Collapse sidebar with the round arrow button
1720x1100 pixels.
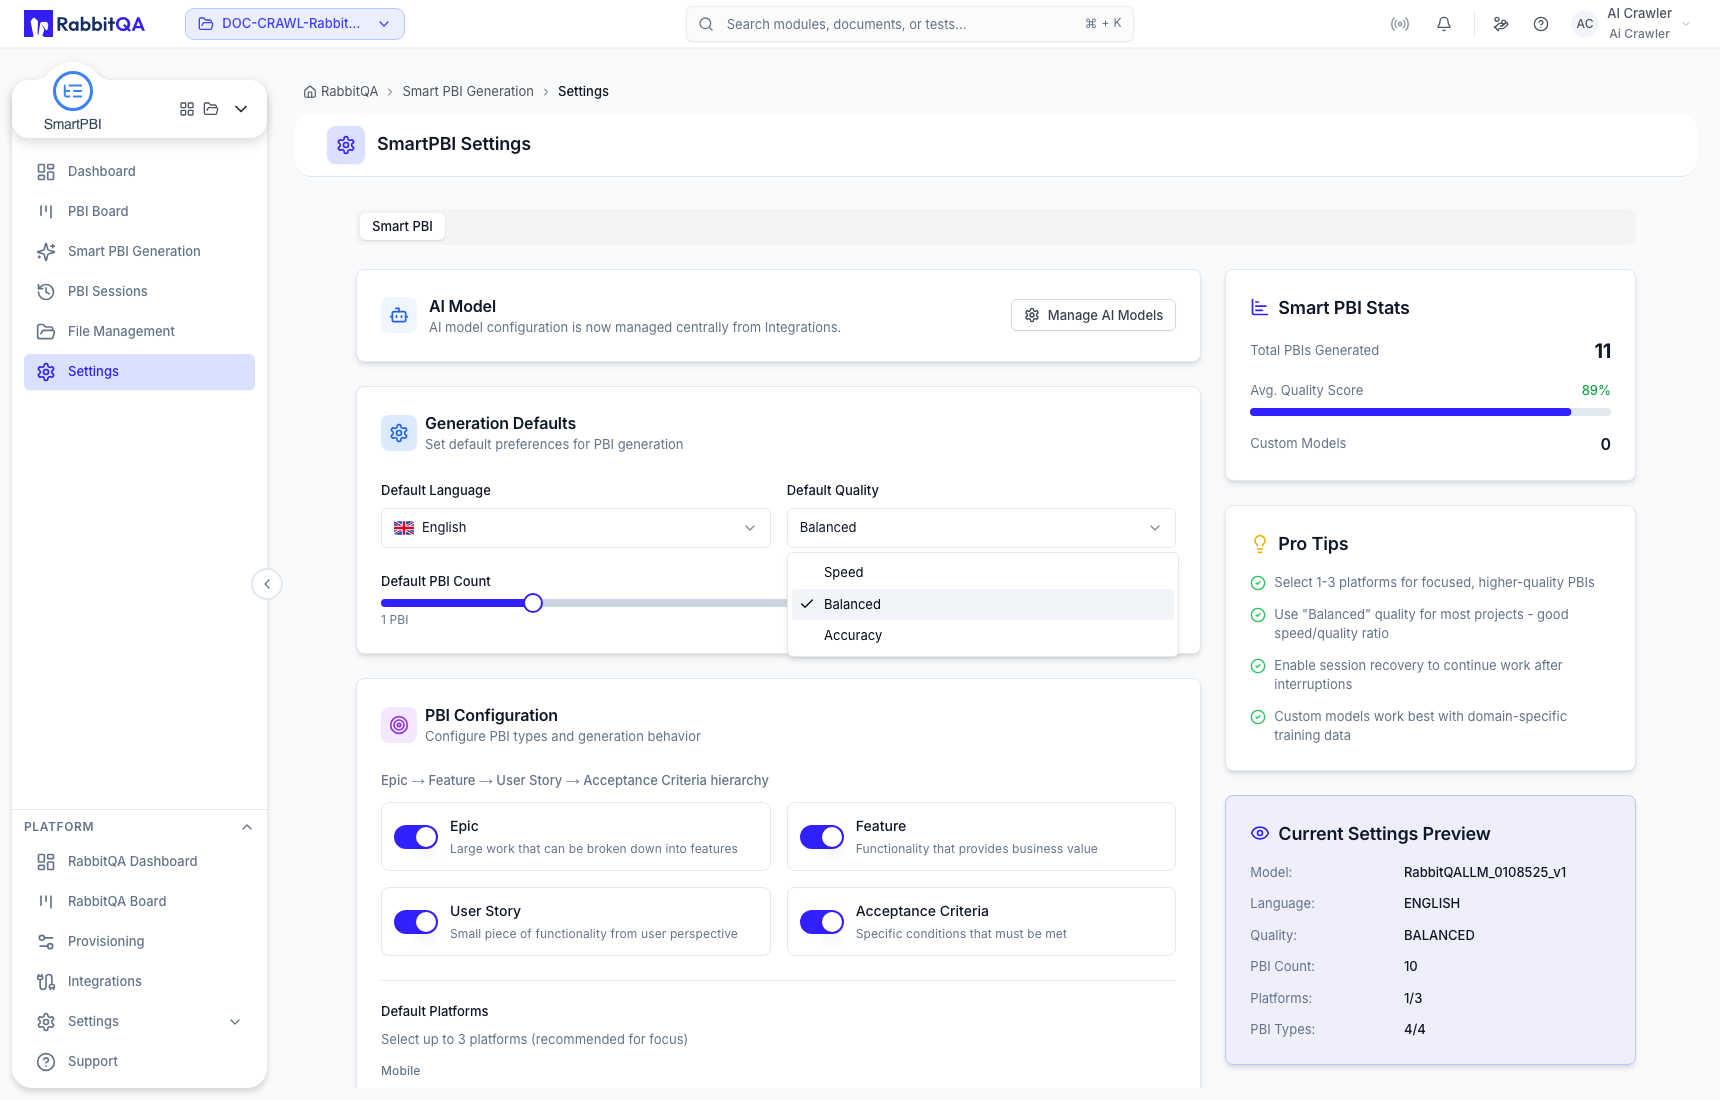click(267, 584)
